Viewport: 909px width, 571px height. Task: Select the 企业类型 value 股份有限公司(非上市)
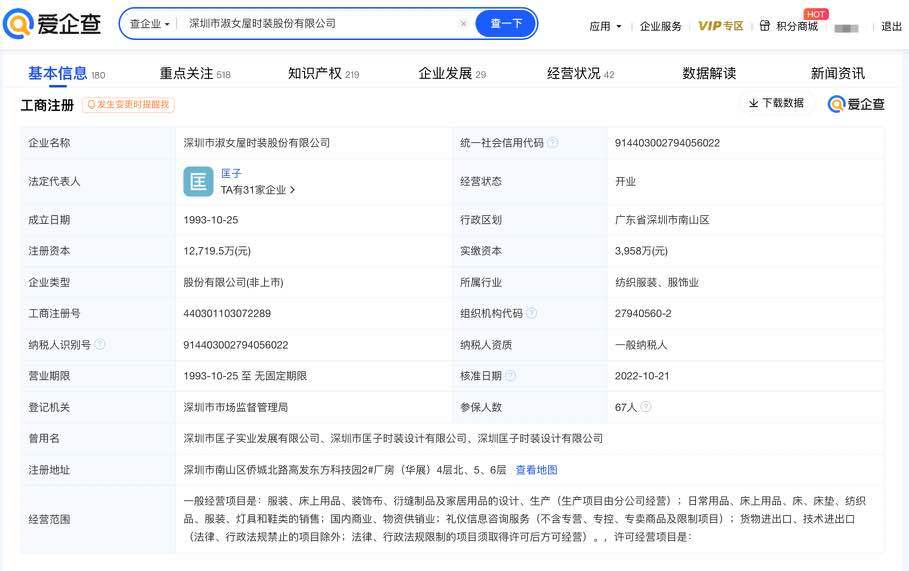pos(233,282)
